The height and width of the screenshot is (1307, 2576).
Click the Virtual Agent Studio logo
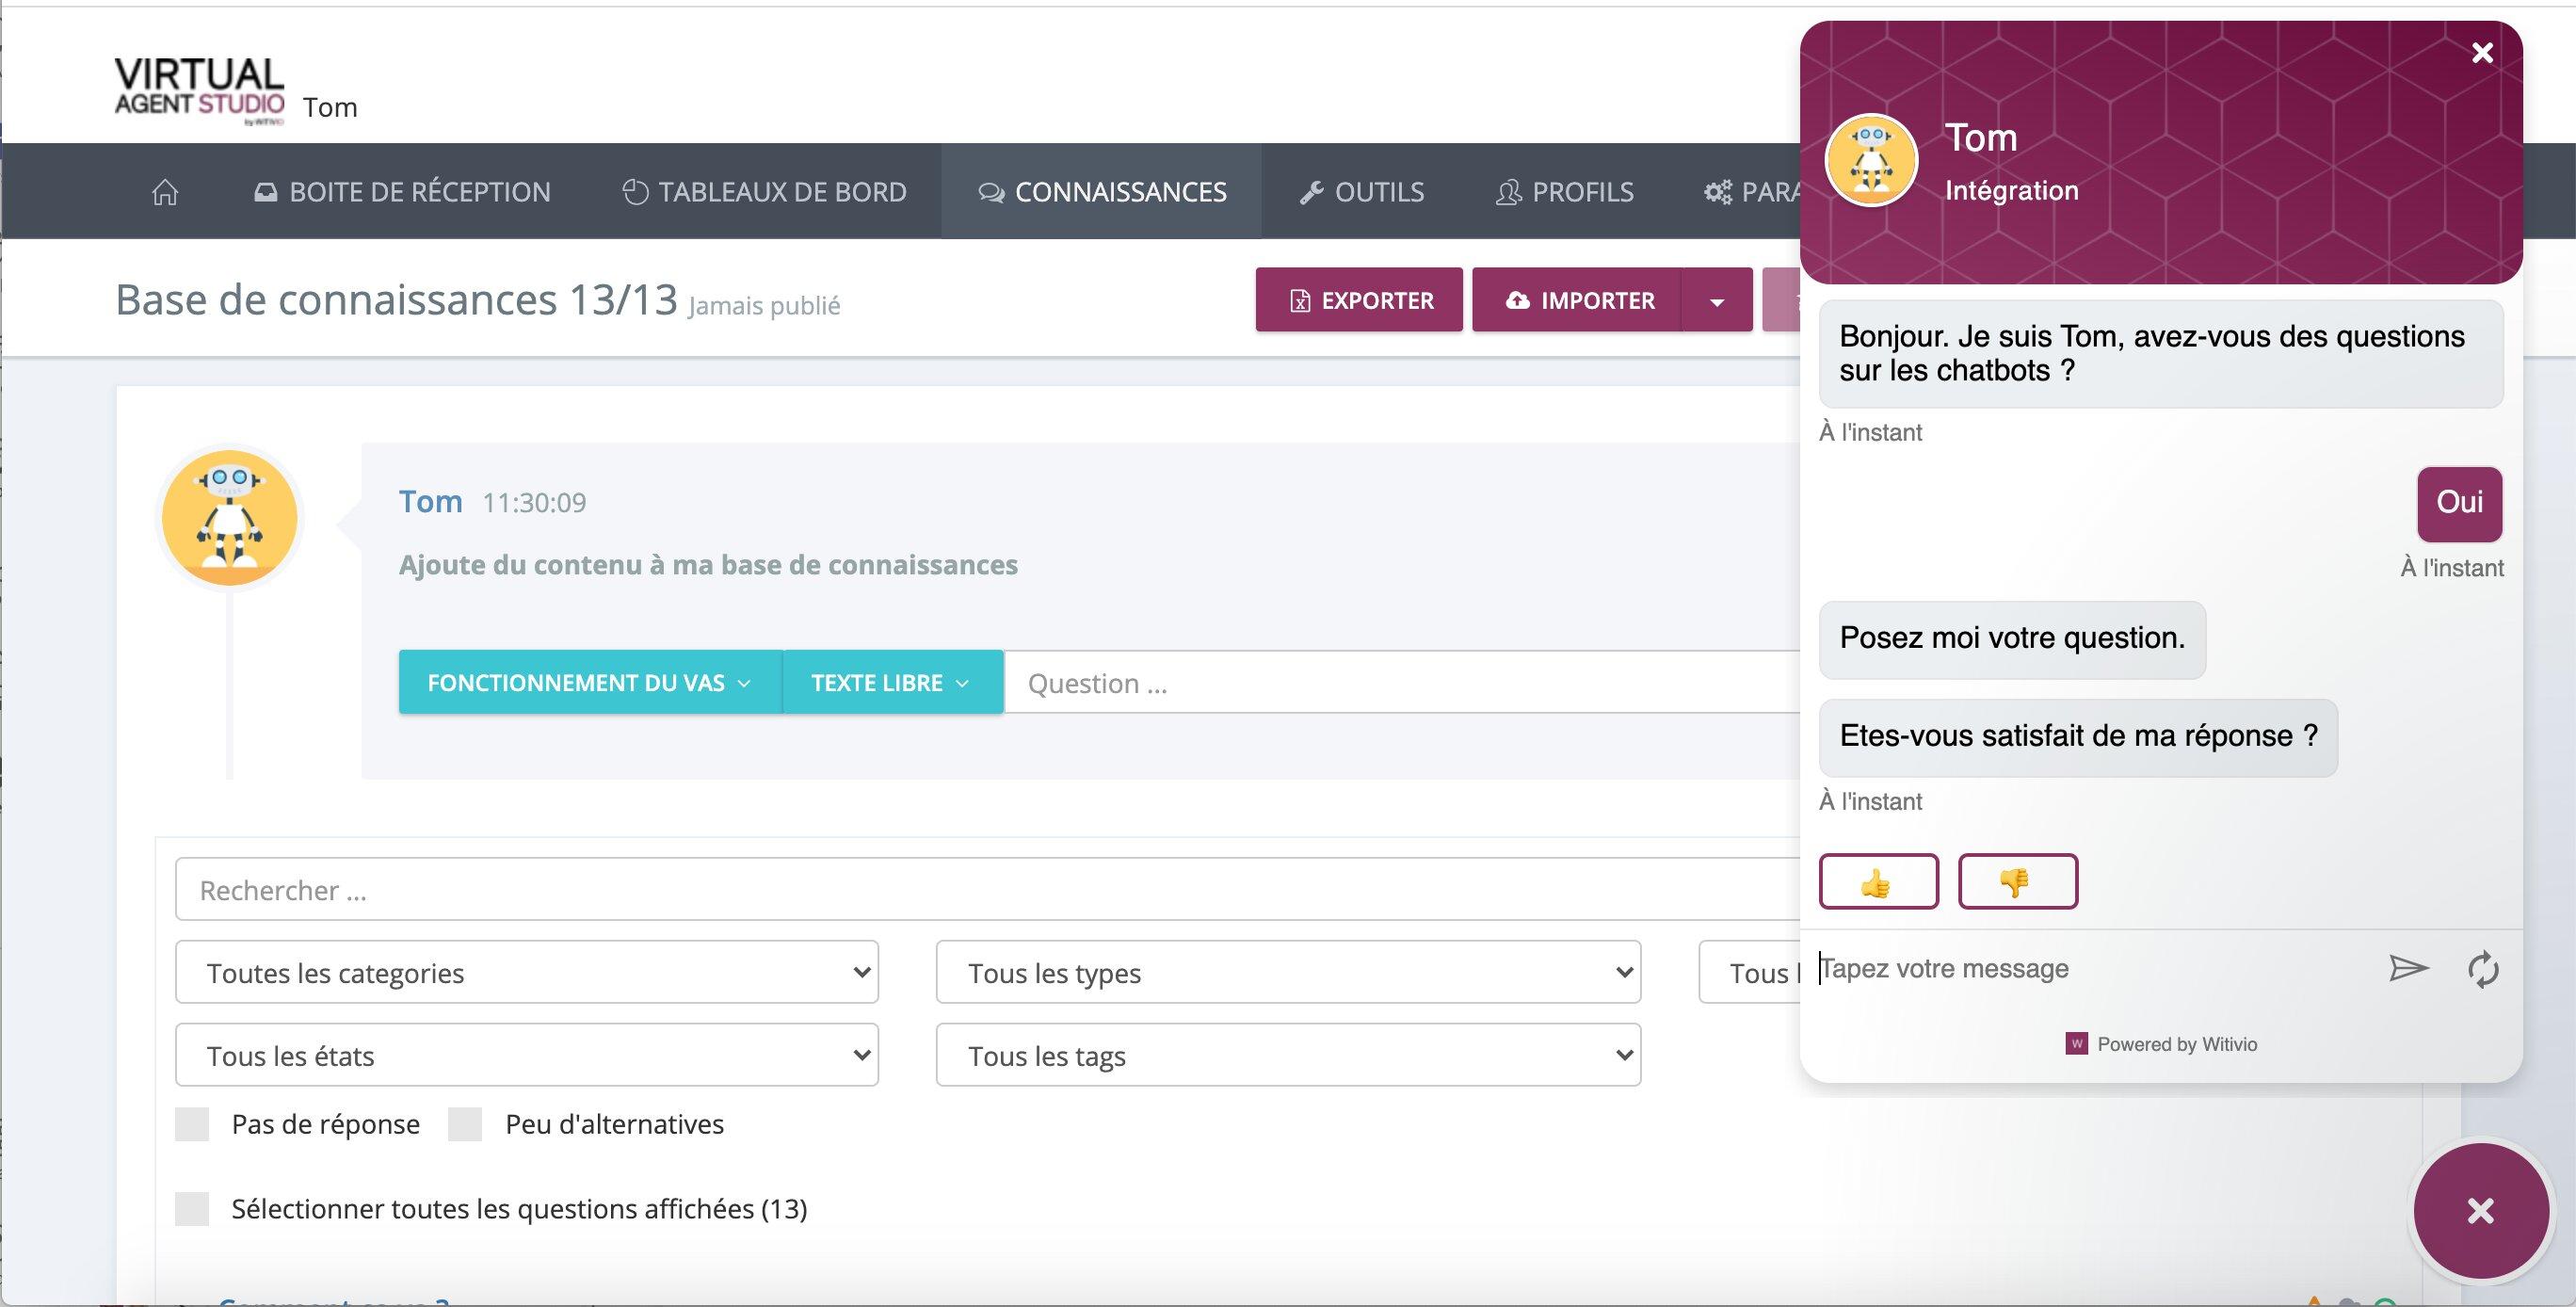(x=199, y=91)
